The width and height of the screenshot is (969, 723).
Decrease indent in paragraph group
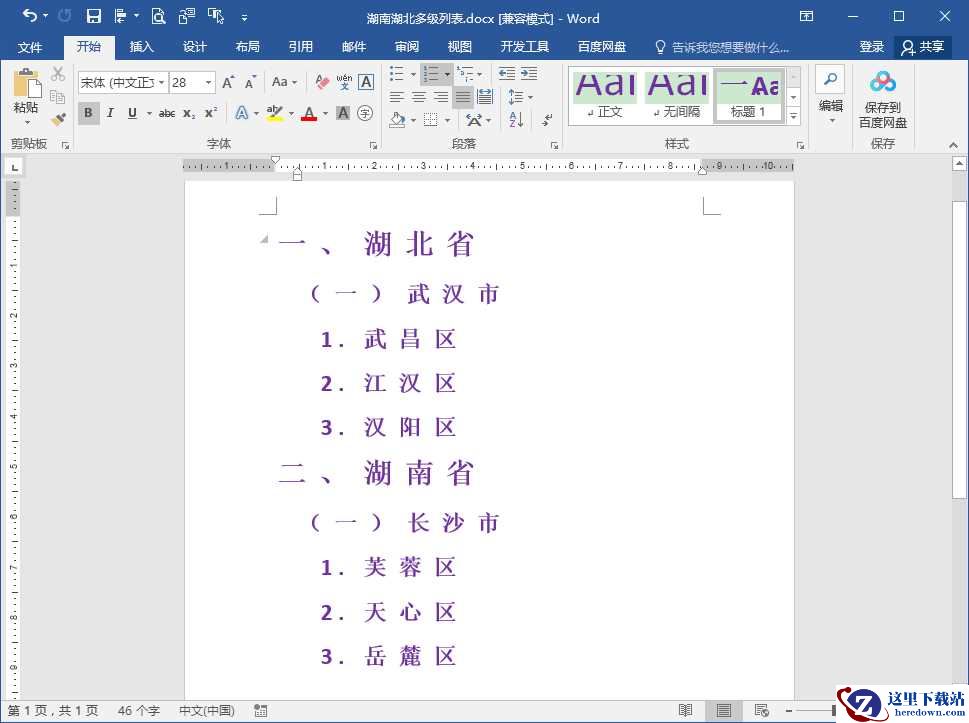coord(507,74)
